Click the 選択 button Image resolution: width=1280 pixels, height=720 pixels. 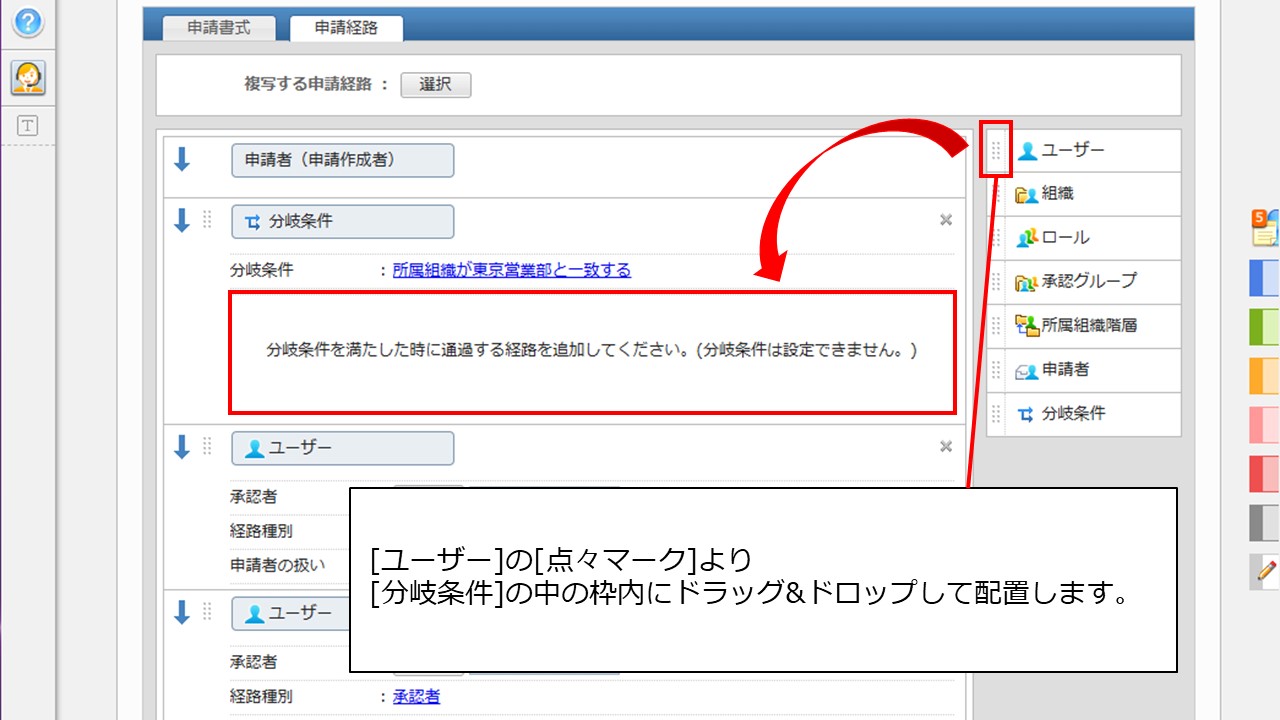[x=435, y=85]
